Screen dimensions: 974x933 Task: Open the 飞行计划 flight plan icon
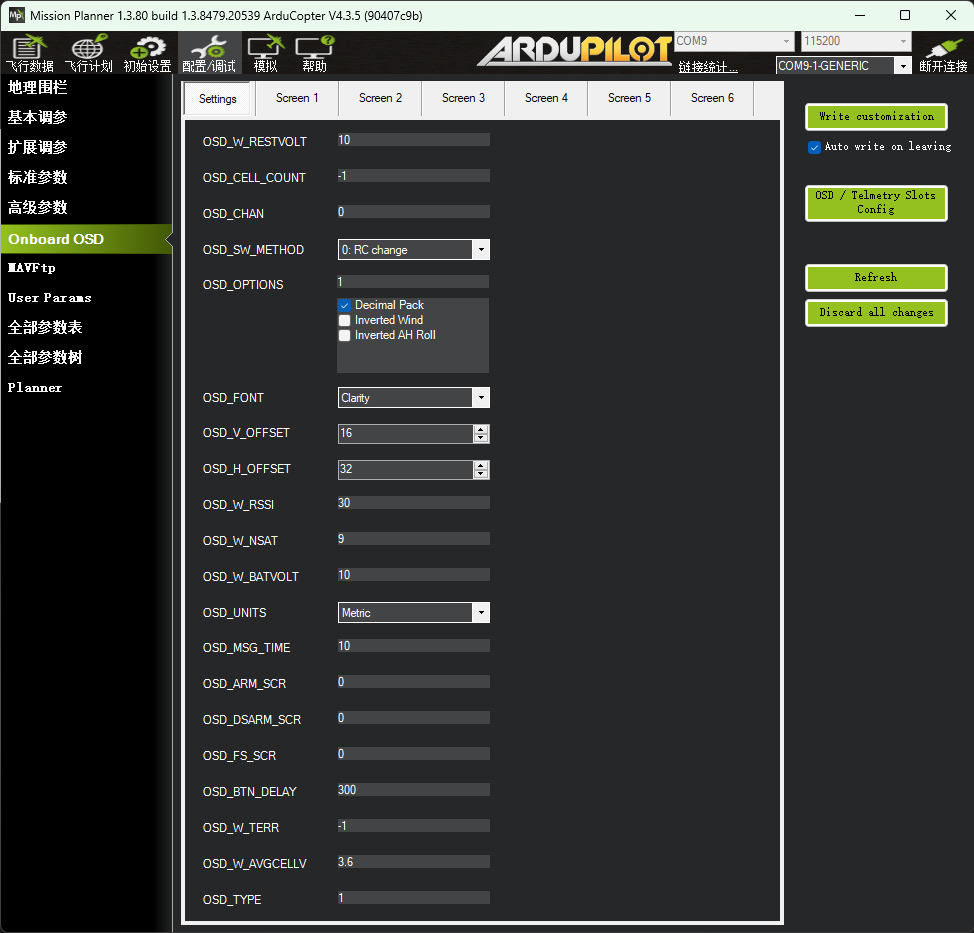(88, 53)
